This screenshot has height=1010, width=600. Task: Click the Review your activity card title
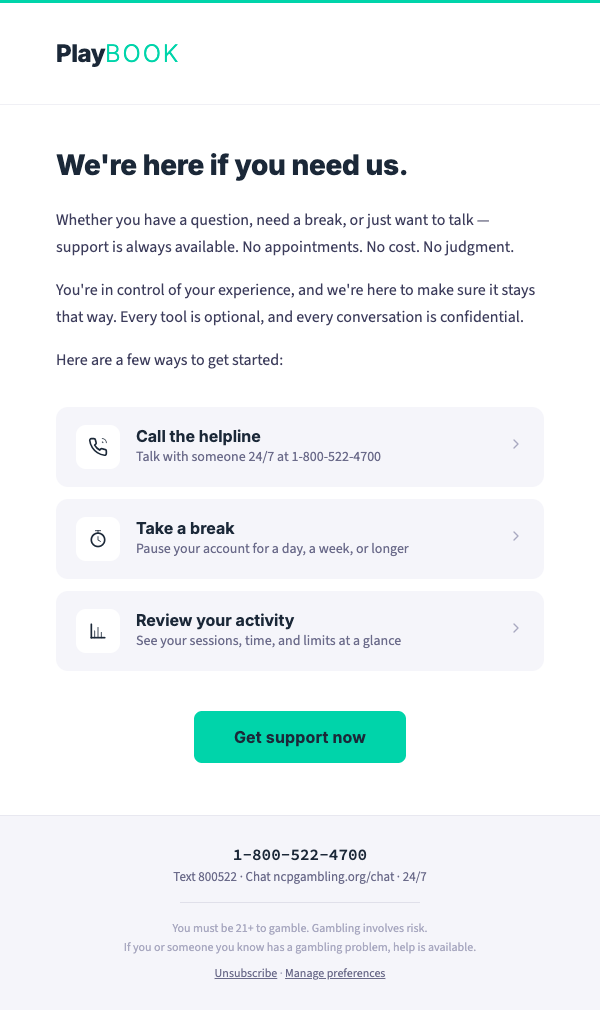pyautogui.click(x=214, y=620)
